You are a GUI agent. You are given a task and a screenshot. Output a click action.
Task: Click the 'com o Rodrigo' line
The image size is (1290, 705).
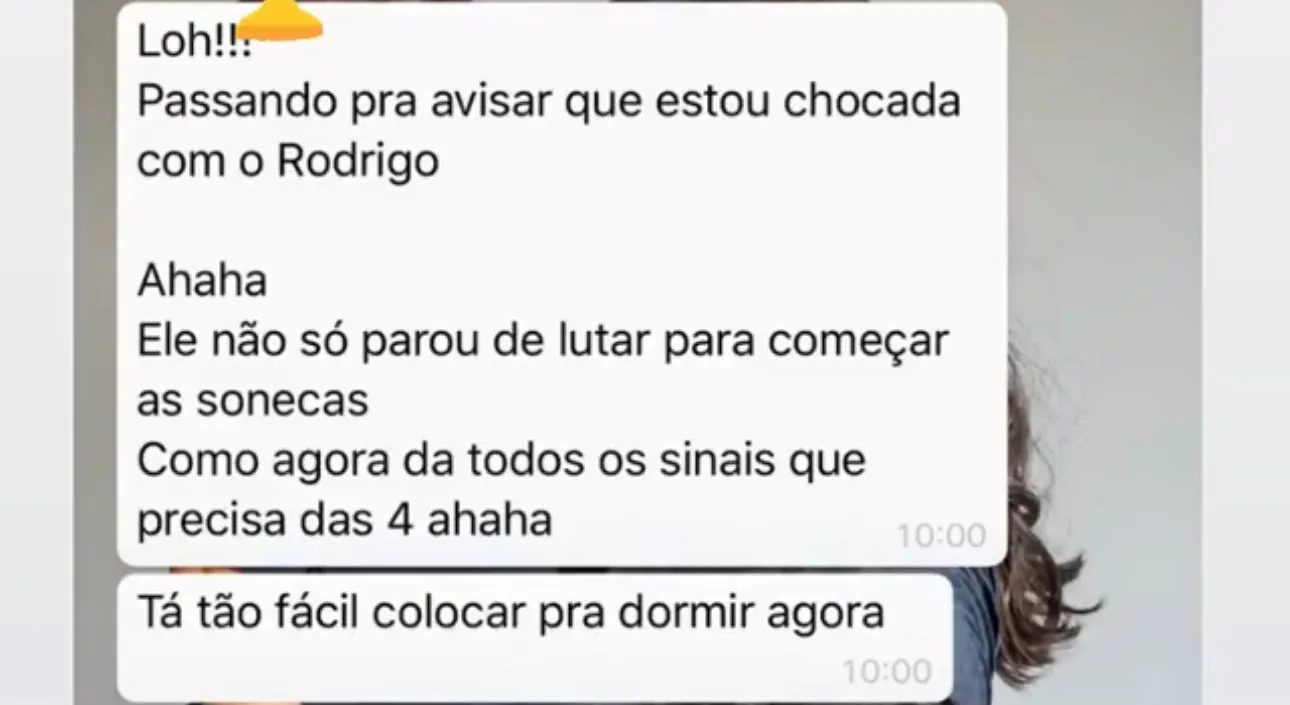pos(288,163)
